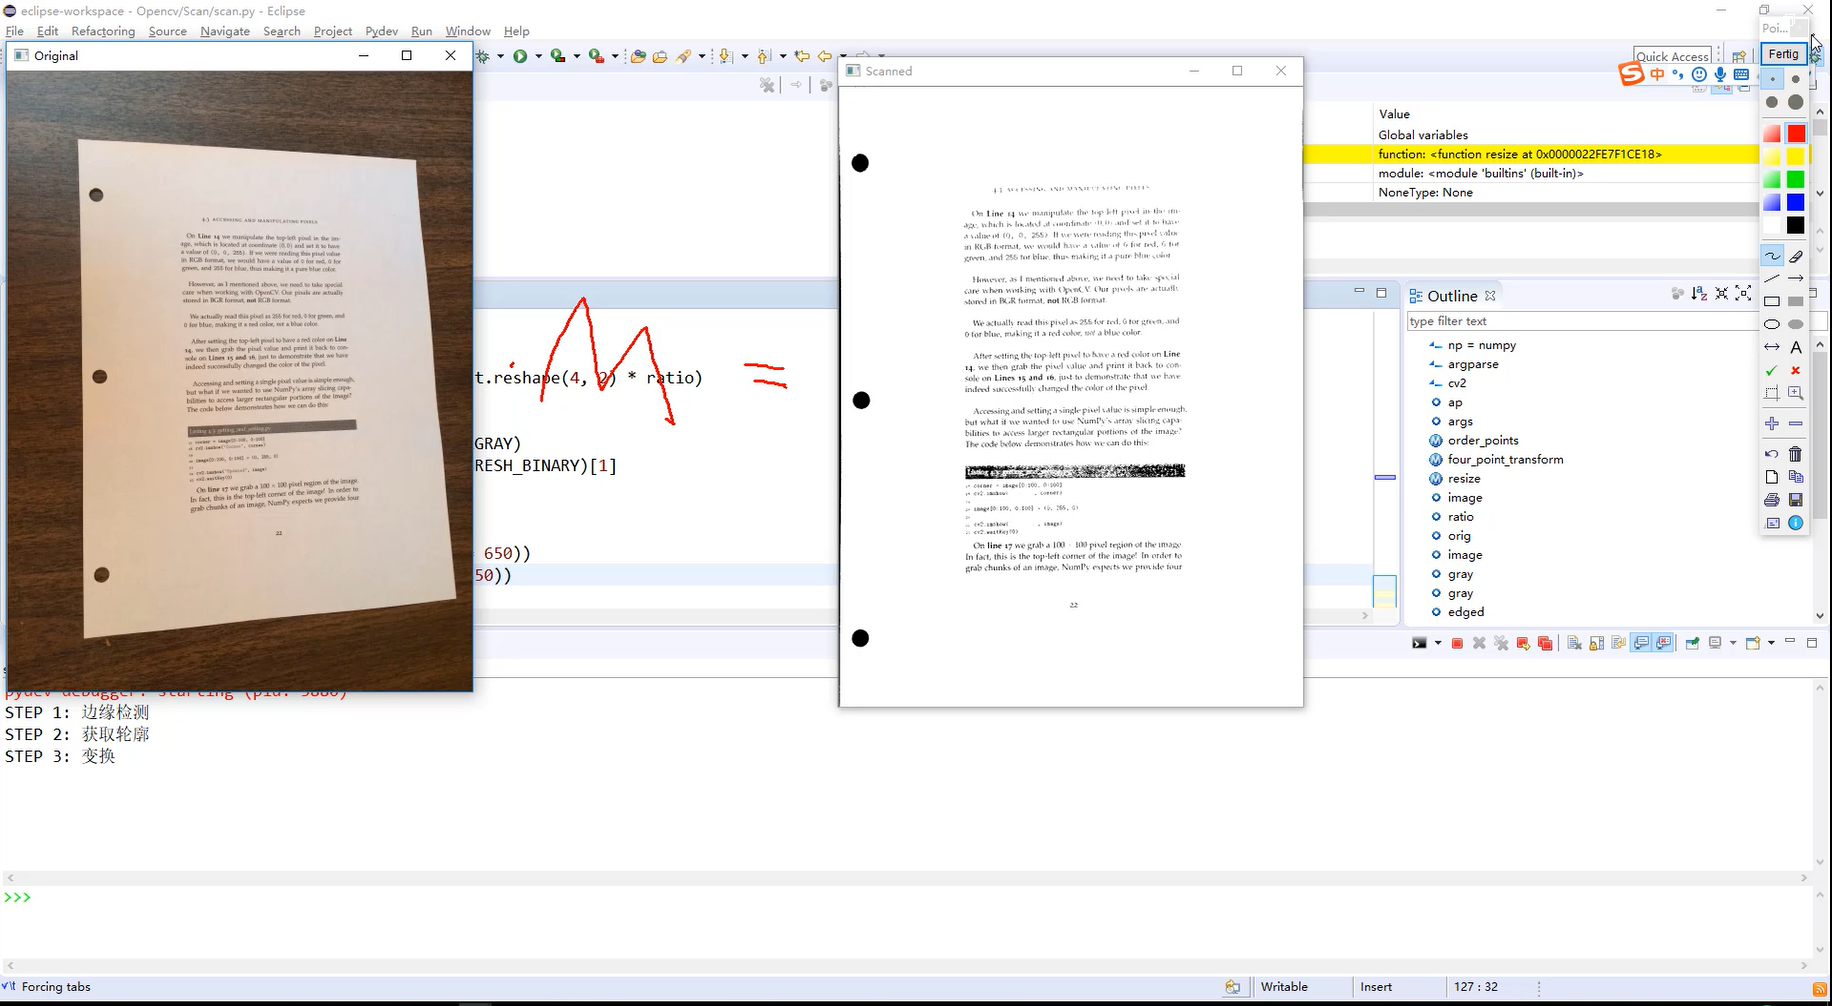Screen dimensions: 1832x1006
Task: Open the Refactoring menu
Action: 103,31
